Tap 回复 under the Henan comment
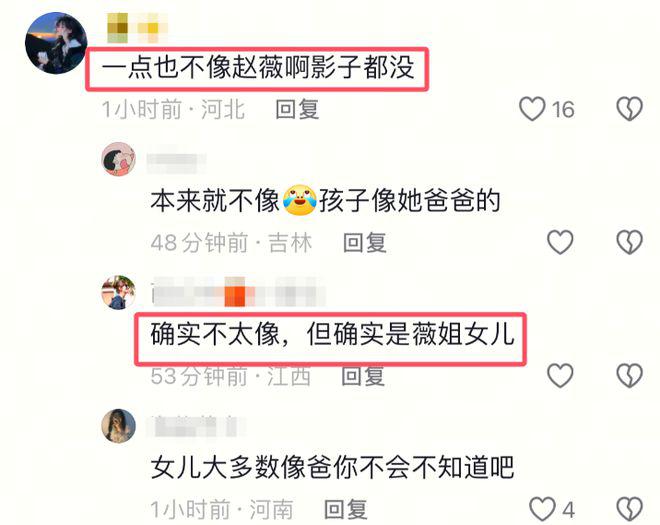 point(346,509)
